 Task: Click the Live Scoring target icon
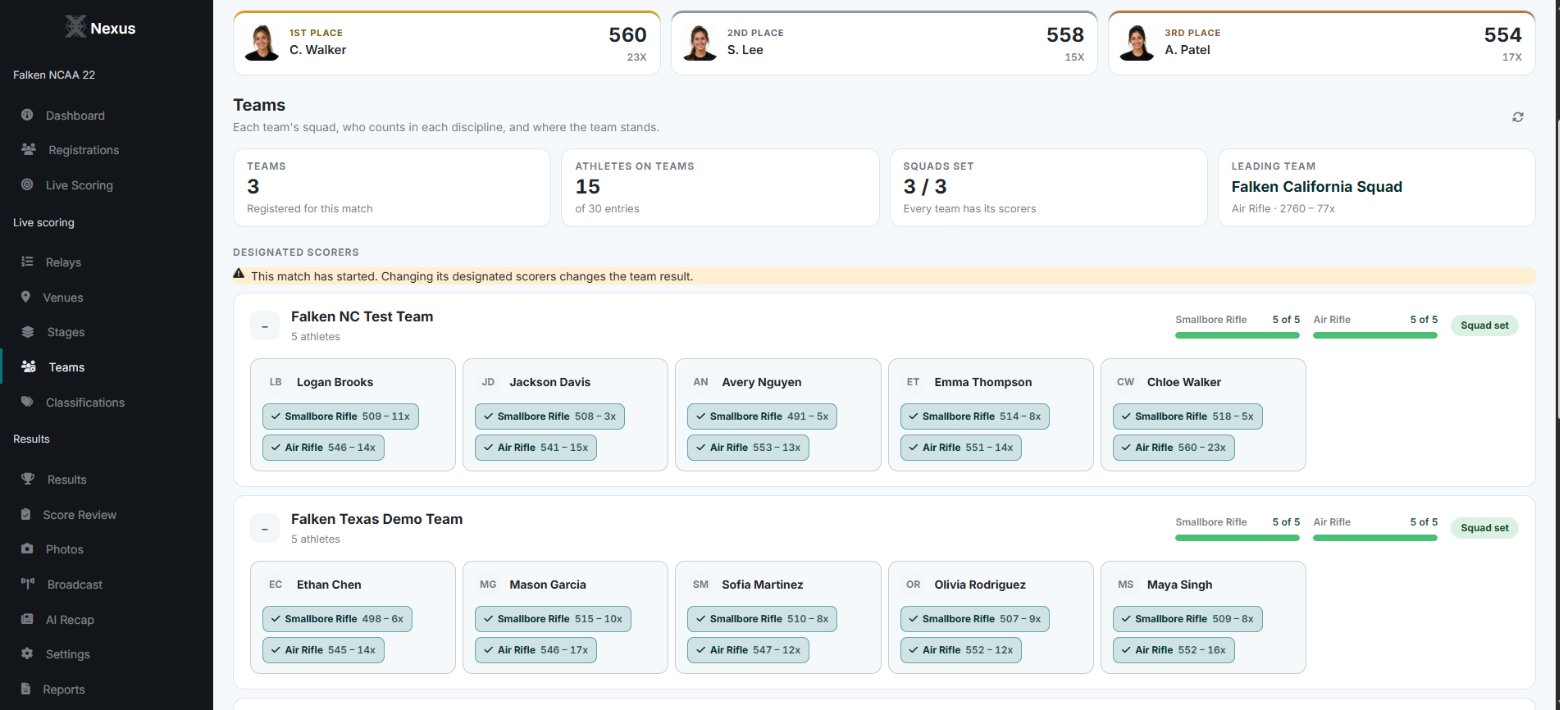click(27, 185)
